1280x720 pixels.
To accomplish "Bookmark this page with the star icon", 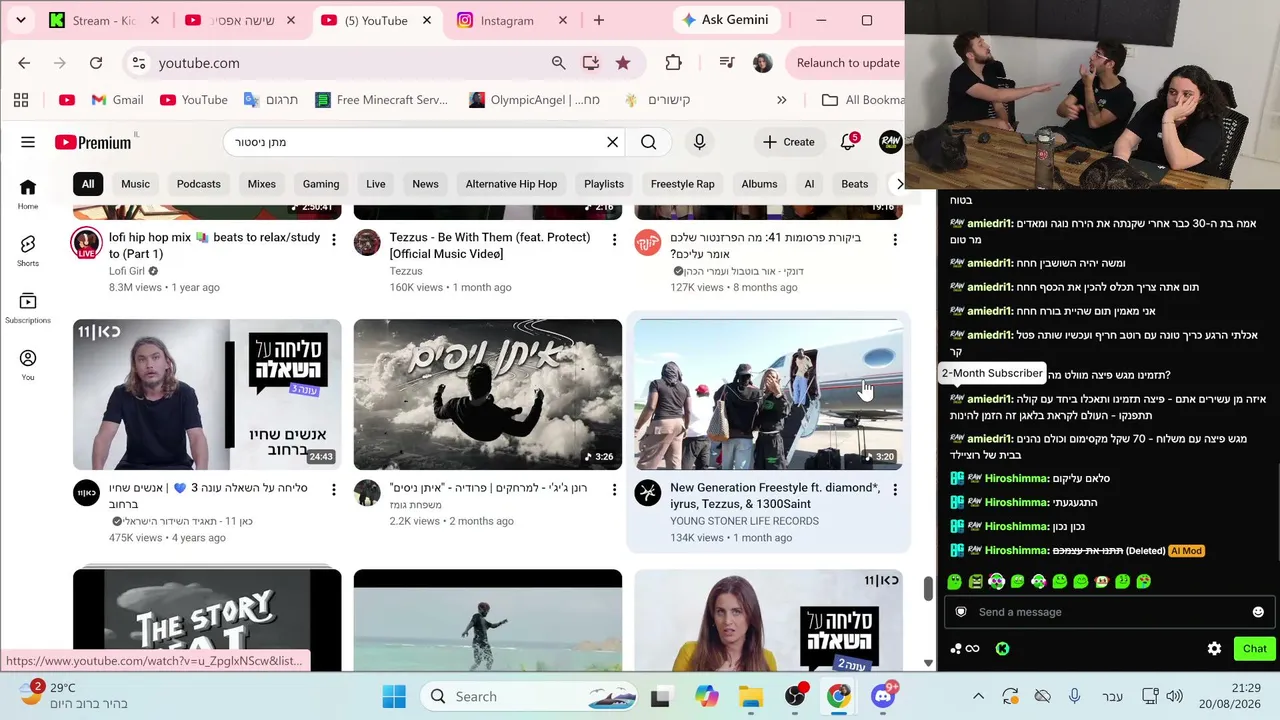I will [623, 63].
